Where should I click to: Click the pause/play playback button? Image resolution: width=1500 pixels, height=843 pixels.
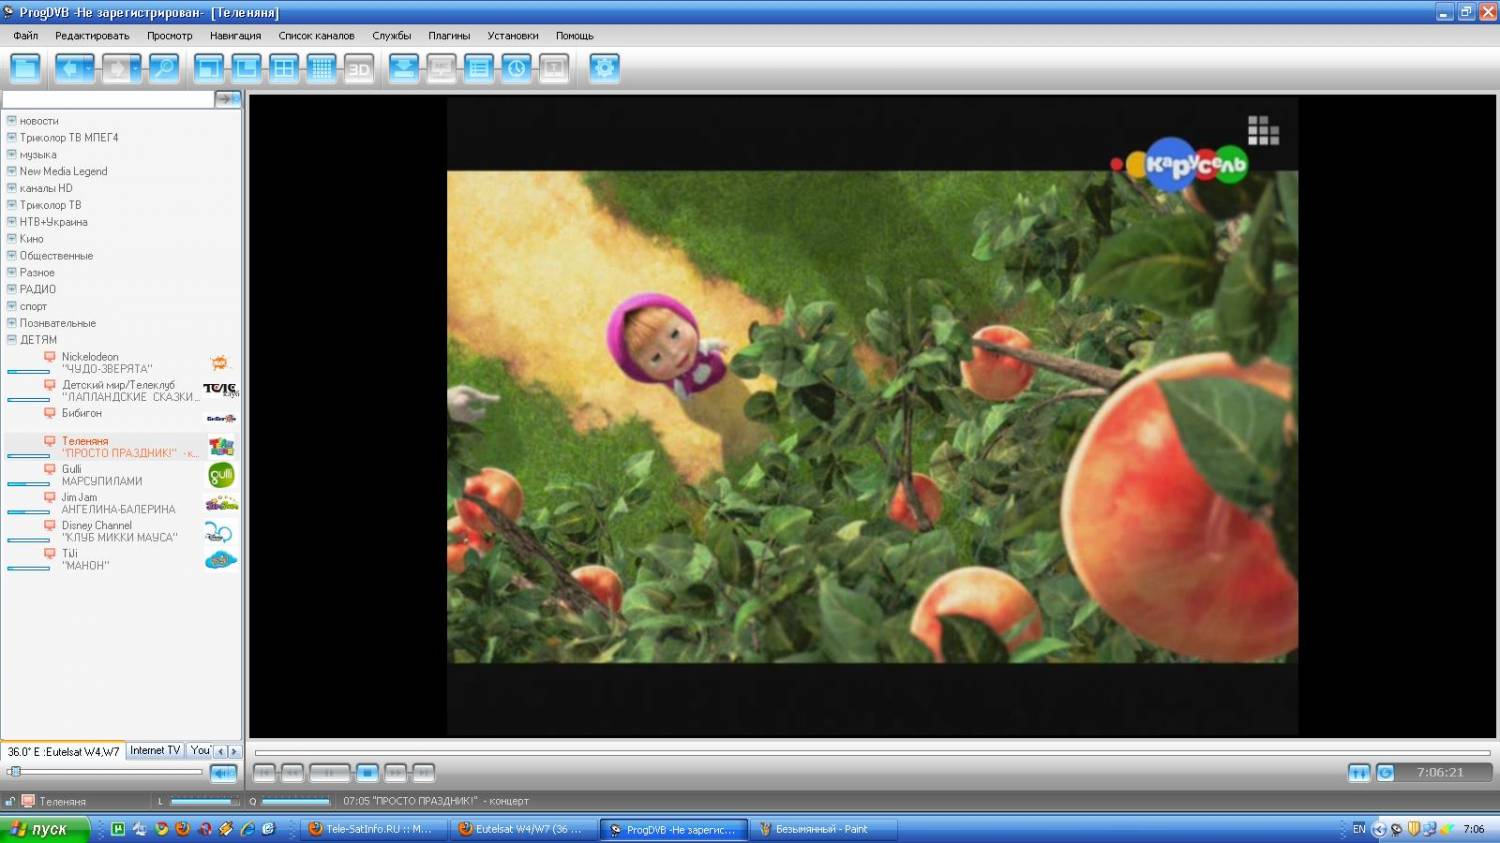click(x=329, y=772)
